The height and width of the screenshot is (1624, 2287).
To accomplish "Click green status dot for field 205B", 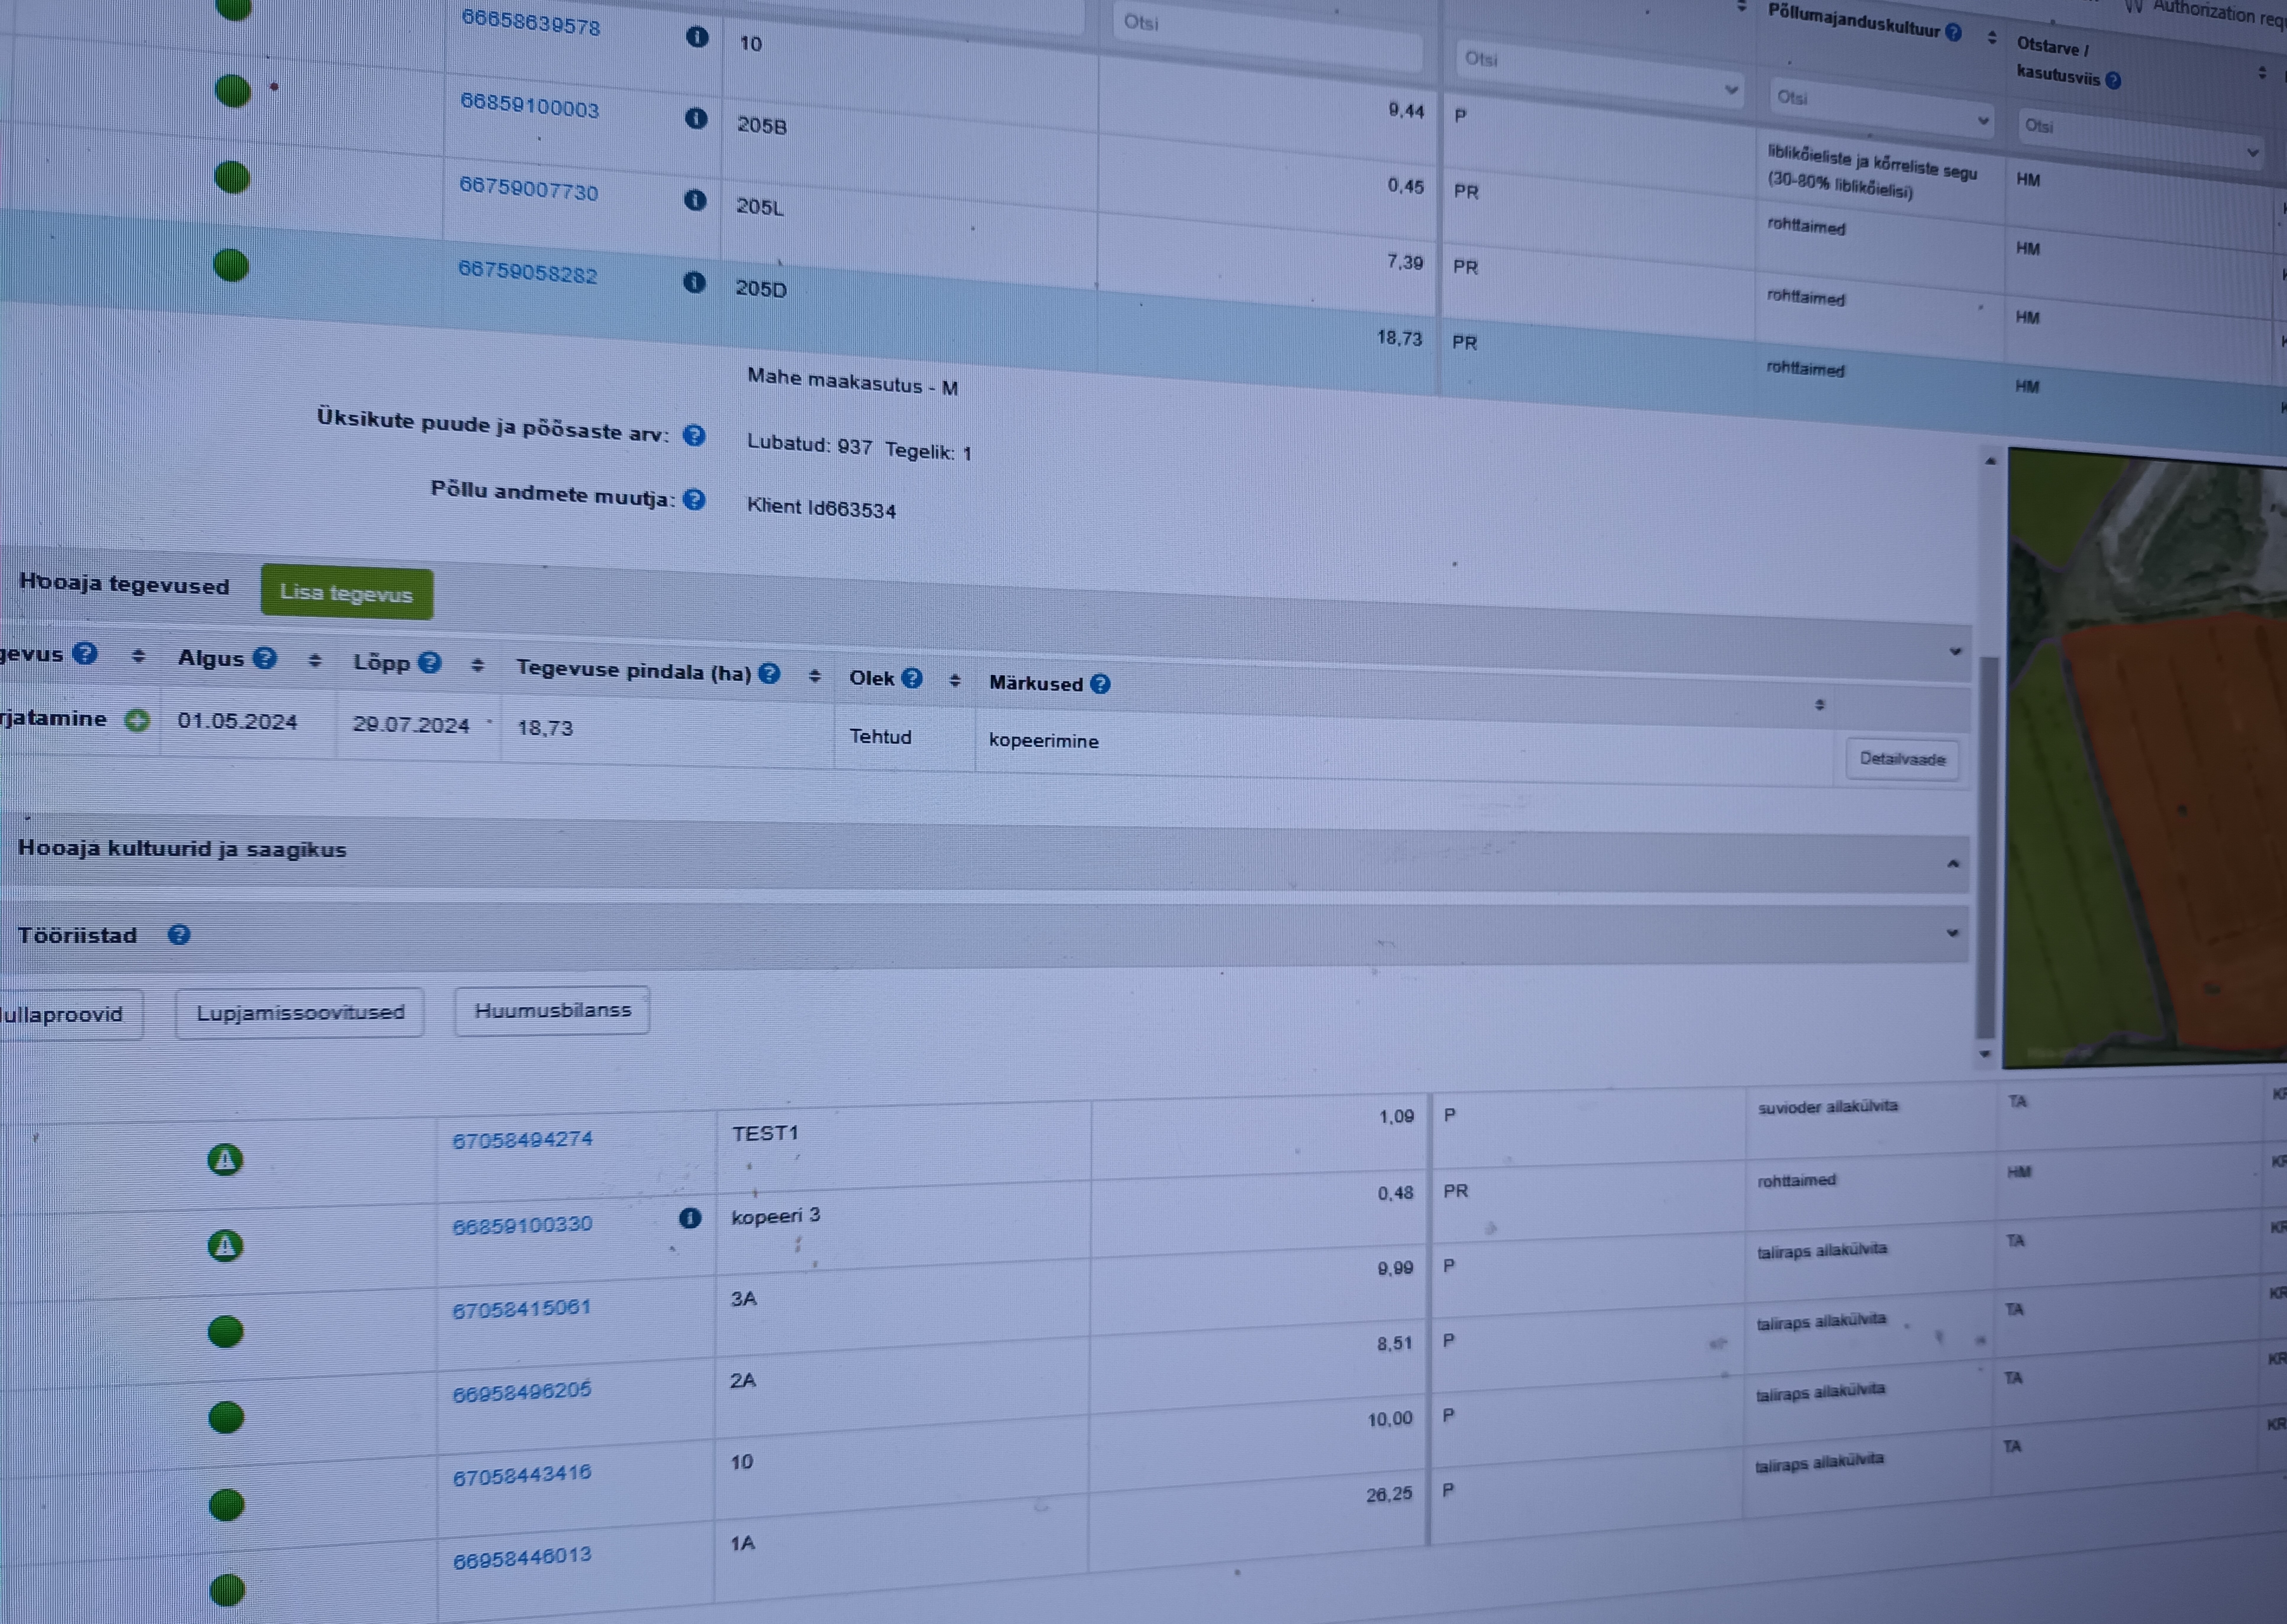I will (x=233, y=91).
